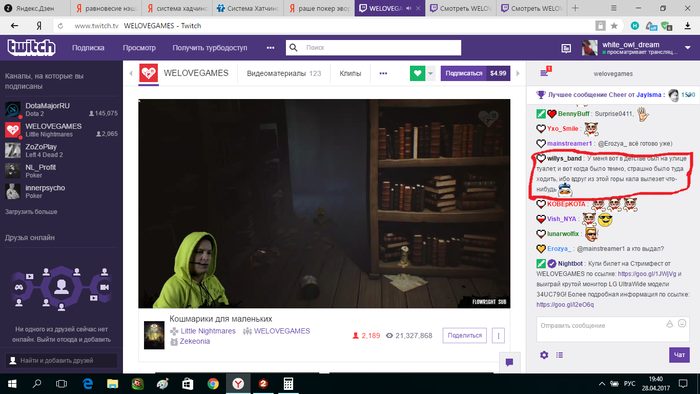
Task: Click the Task View taskbar icon
Action: [62, 383]
